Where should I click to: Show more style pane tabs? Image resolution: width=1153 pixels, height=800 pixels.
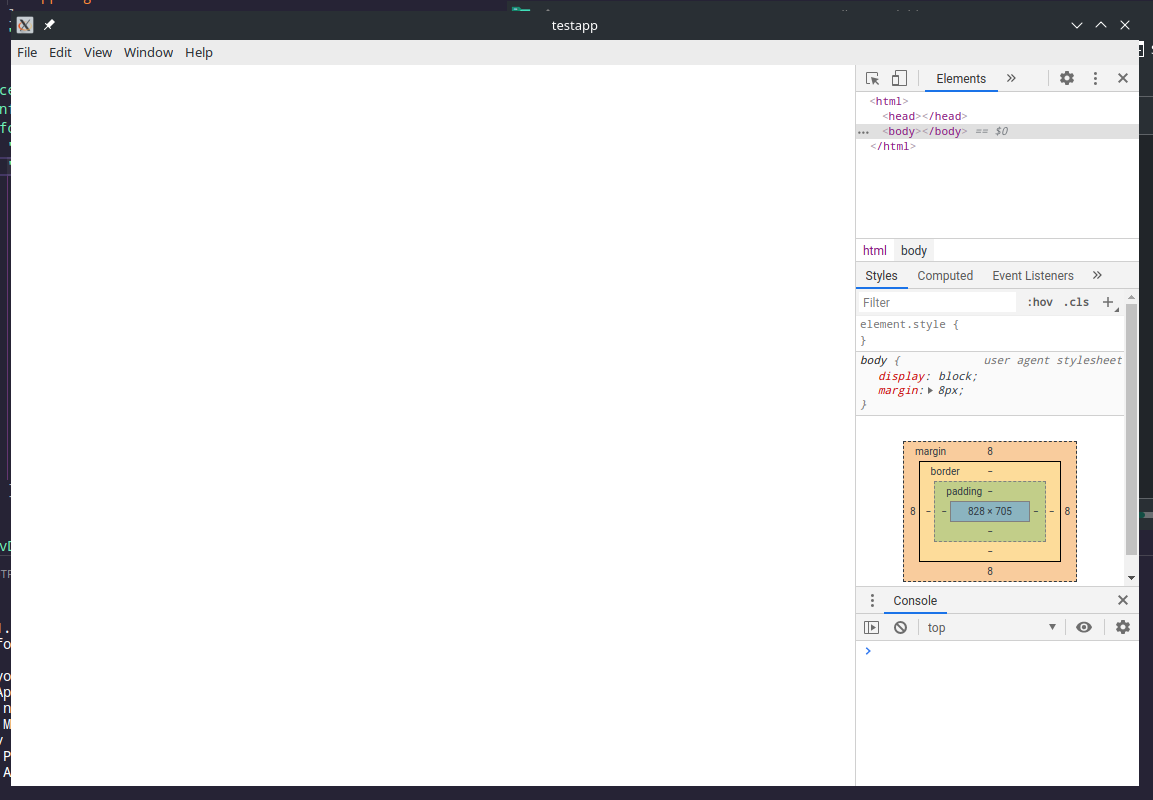coord(1097,275)
